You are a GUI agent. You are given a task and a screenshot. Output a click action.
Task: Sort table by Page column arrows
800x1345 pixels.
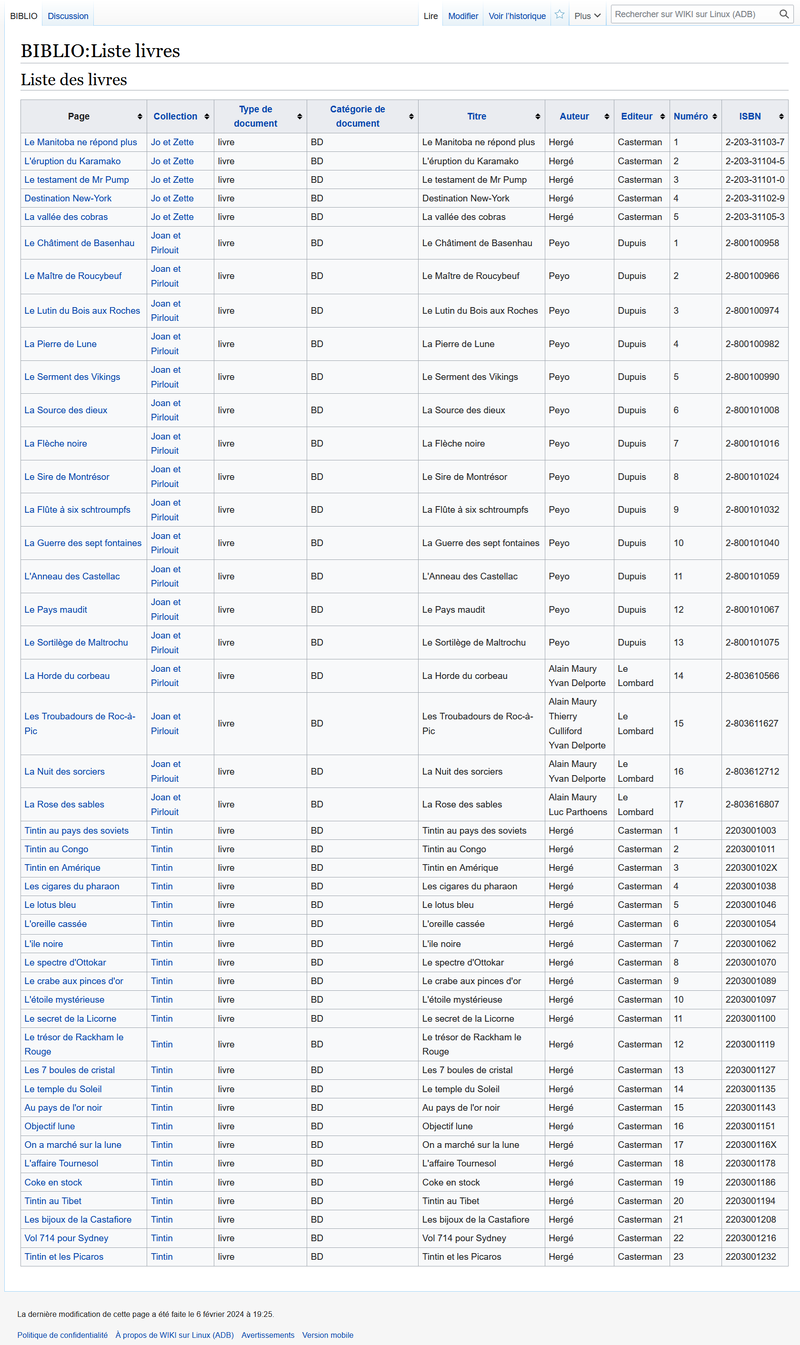point(139,117)
